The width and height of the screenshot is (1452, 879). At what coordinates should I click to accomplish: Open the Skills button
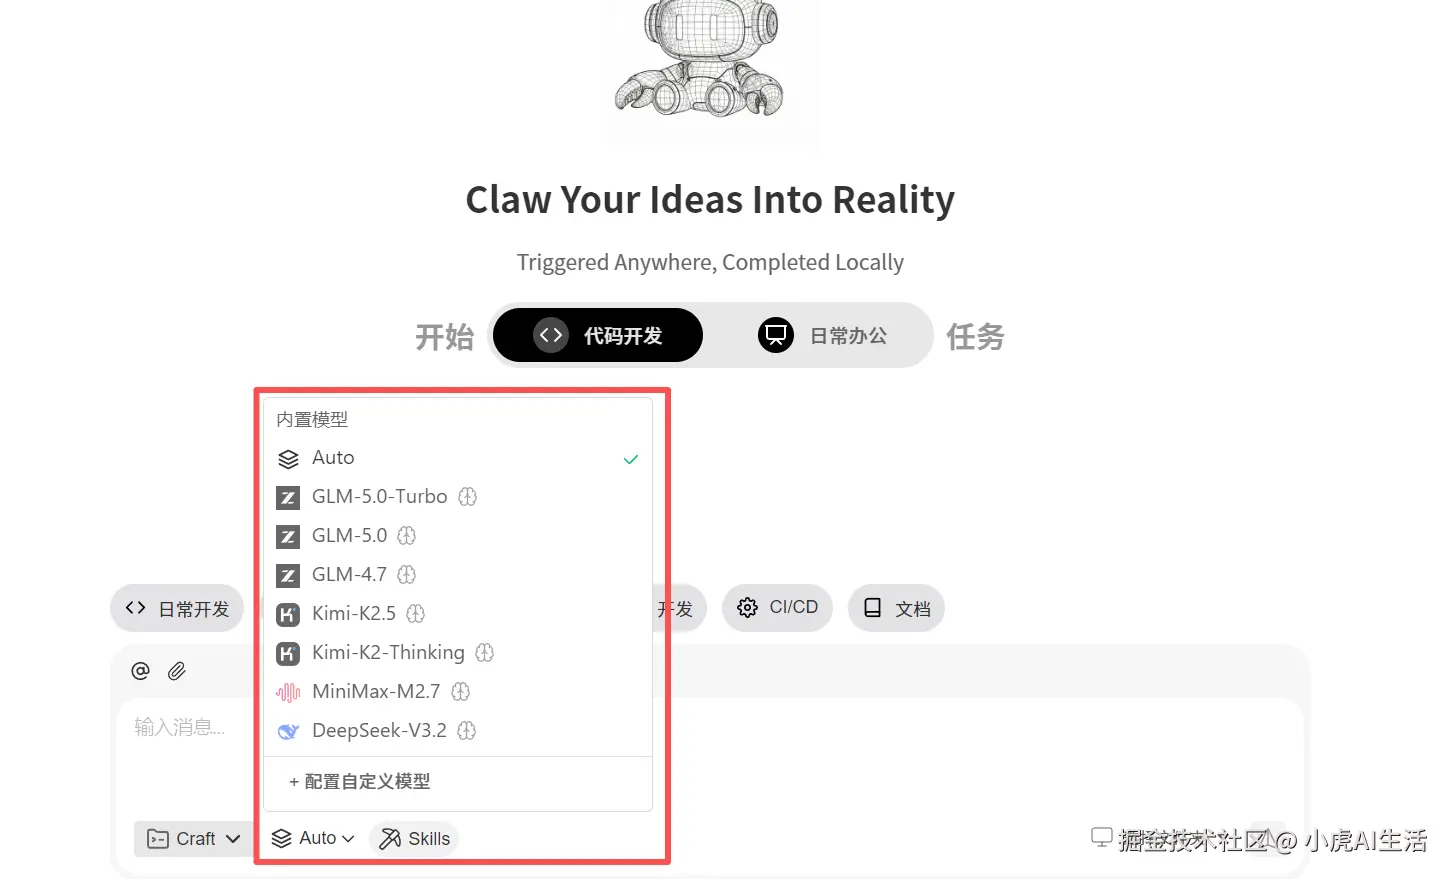(414, 839)
